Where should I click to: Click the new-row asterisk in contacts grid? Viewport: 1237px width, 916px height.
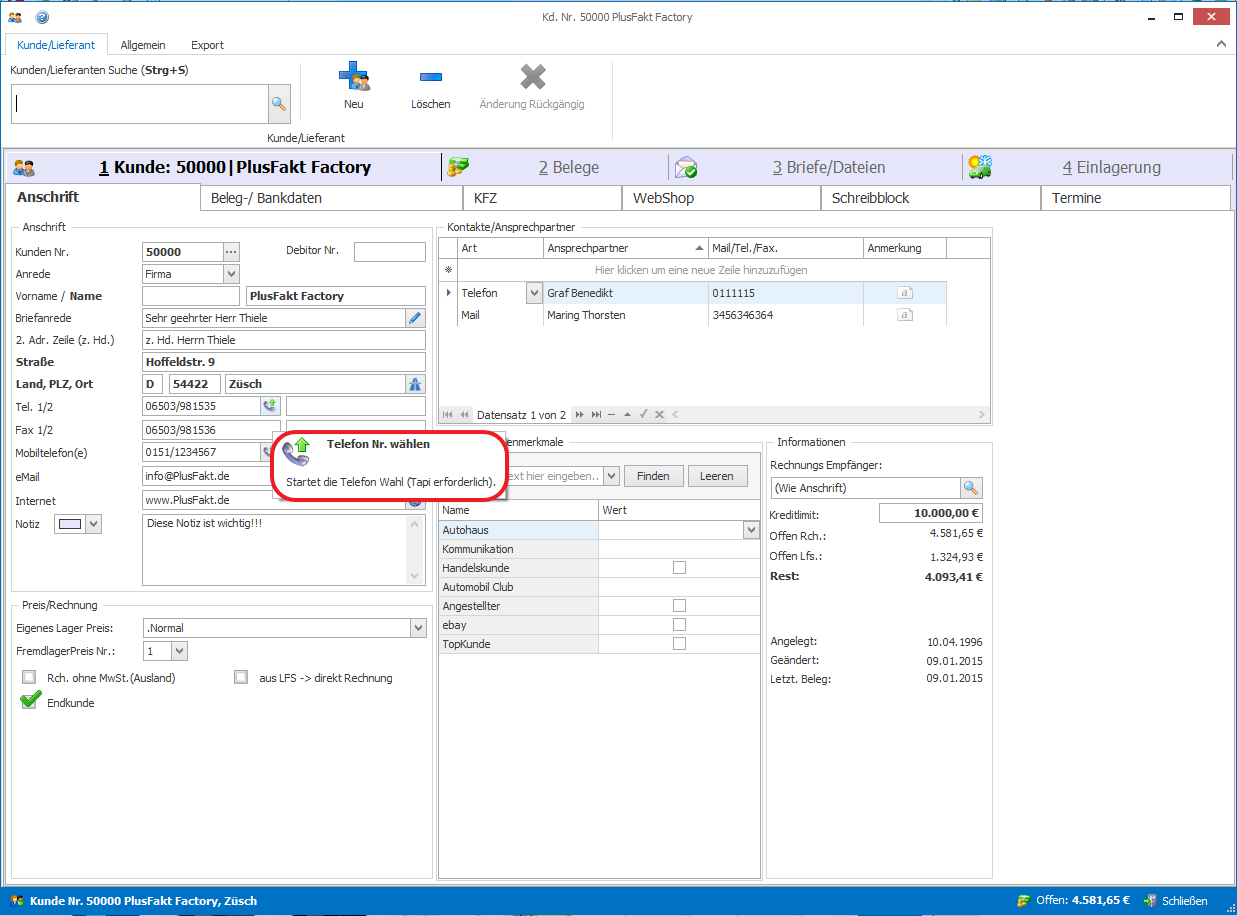tap(448, 270)
